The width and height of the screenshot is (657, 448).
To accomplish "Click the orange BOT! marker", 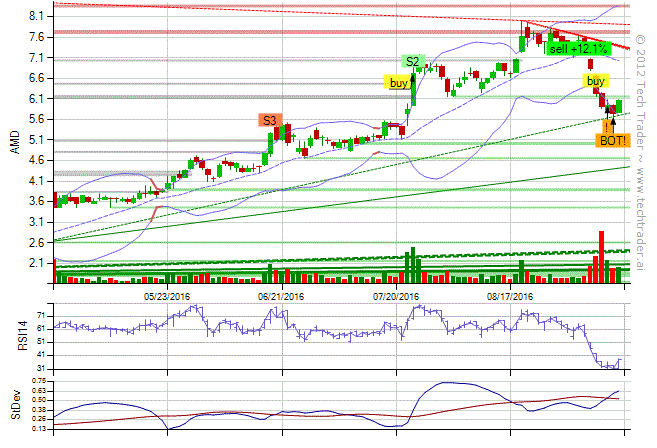I will point(613,141).
